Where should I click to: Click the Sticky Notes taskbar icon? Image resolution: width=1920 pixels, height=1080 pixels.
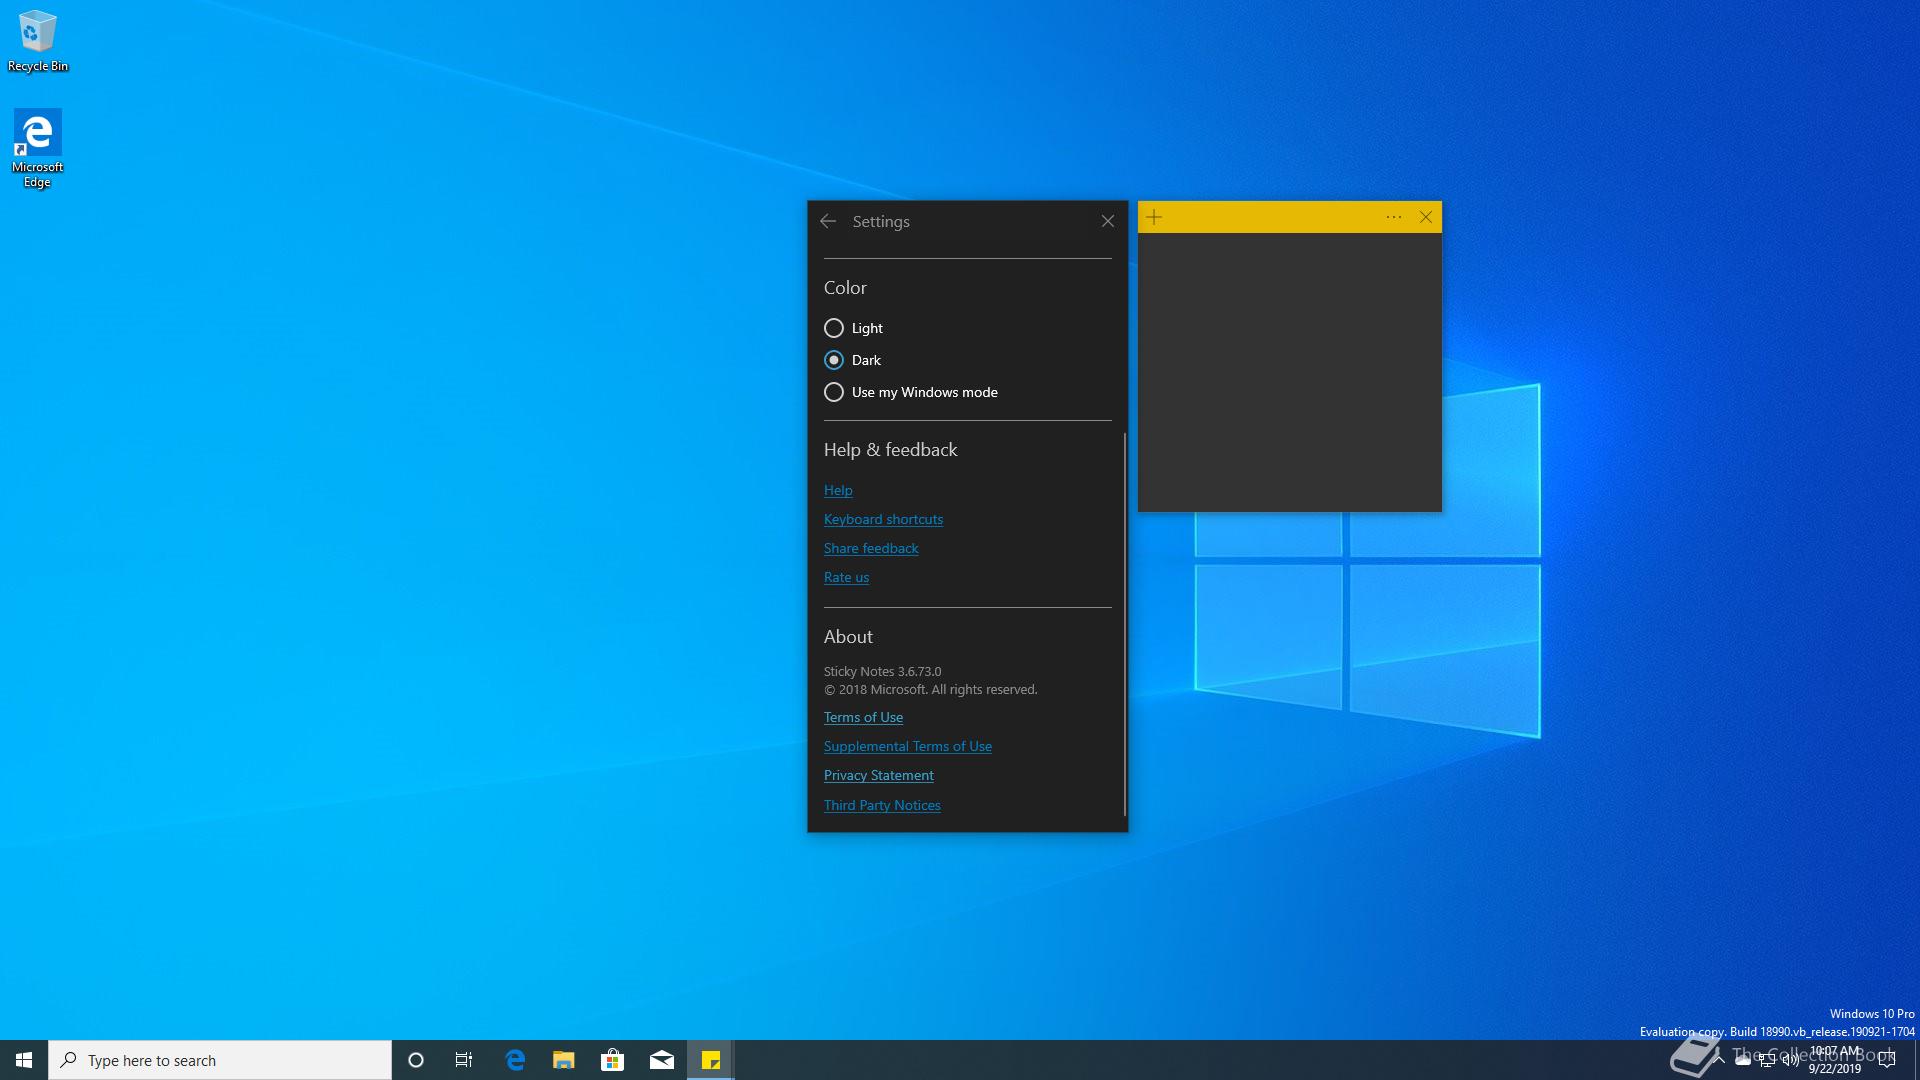[711, 1060]
